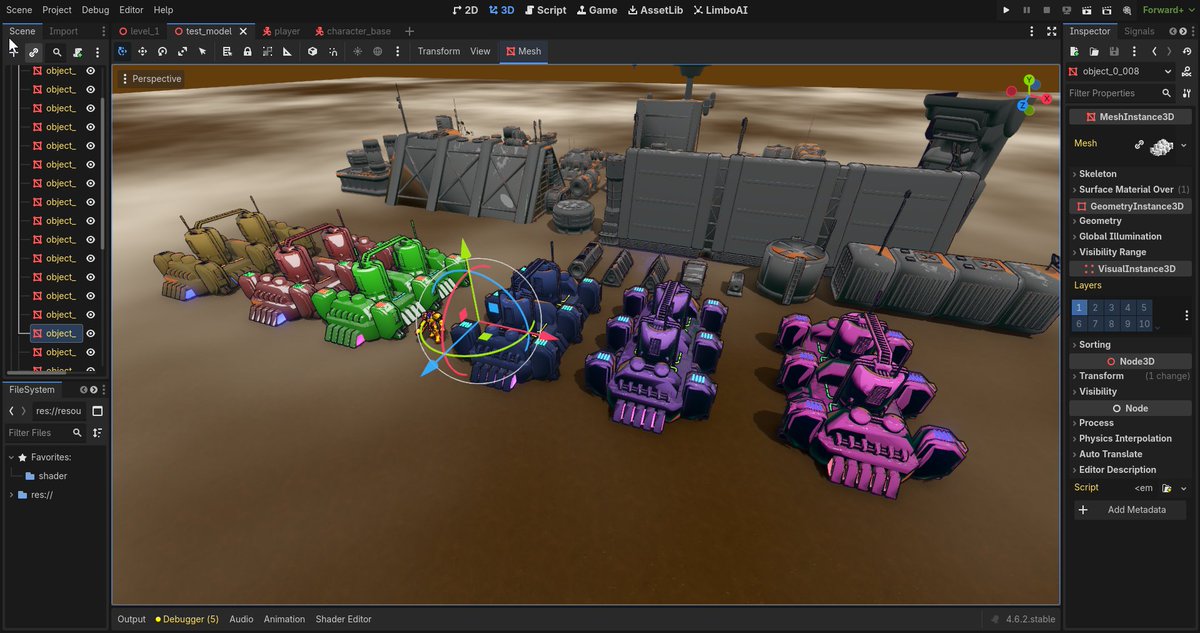Click the Remote Deploy icon
Screen dimensions: 1200x633
click(1067, 10)
